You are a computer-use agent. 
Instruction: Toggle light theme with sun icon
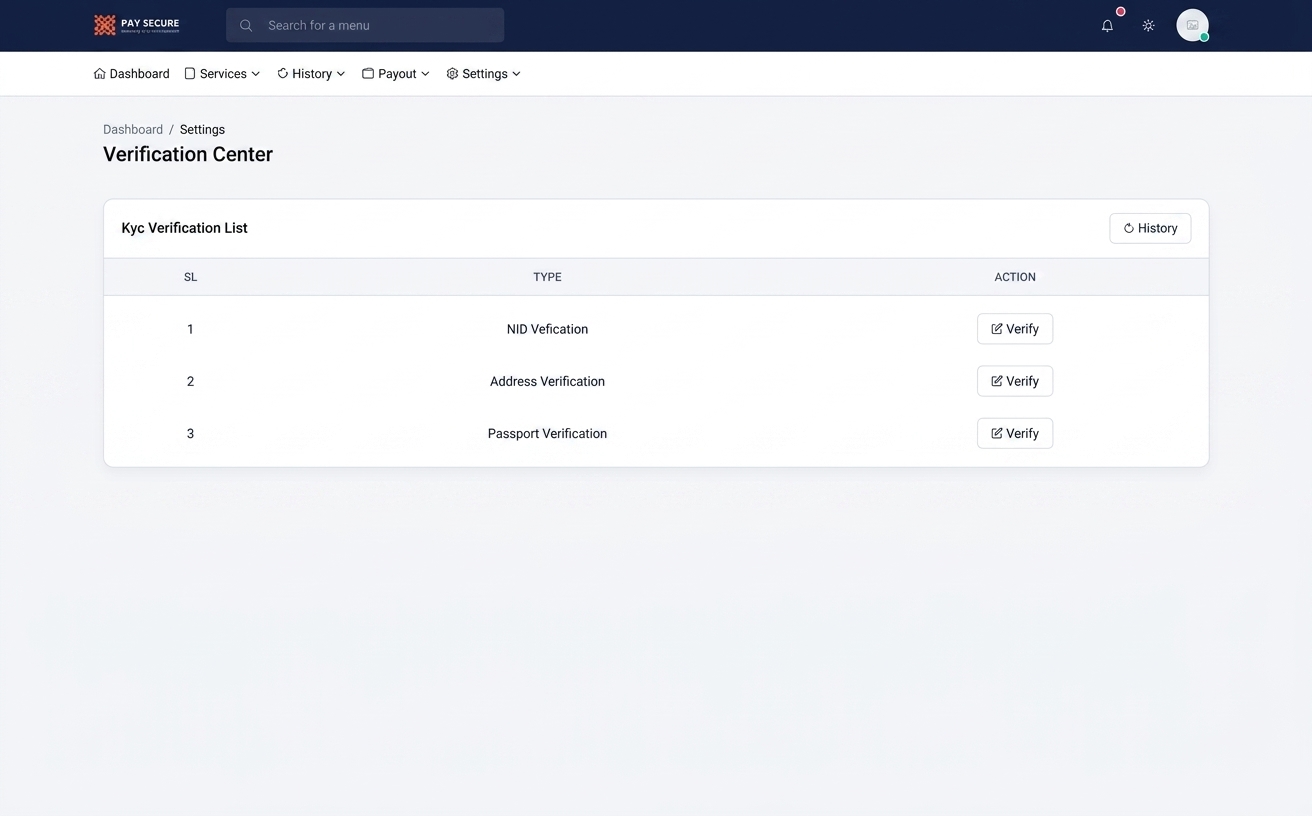(1148, 26)
